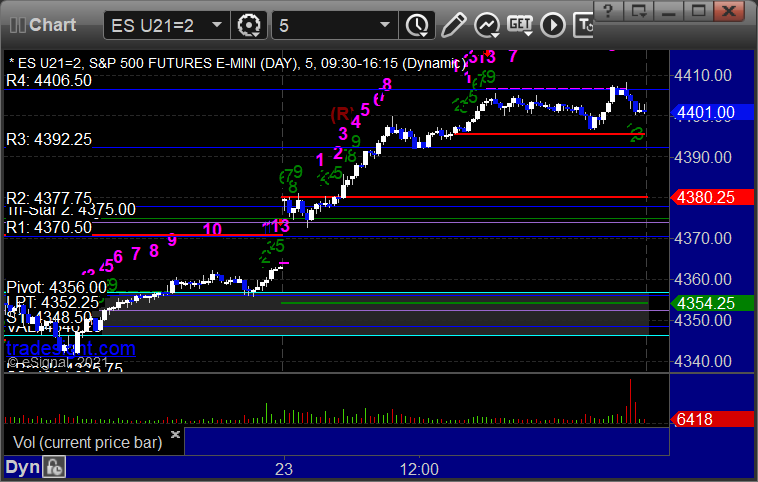
Task: Click the Vol (current price bar) label
Action: [x=87, y=442]
